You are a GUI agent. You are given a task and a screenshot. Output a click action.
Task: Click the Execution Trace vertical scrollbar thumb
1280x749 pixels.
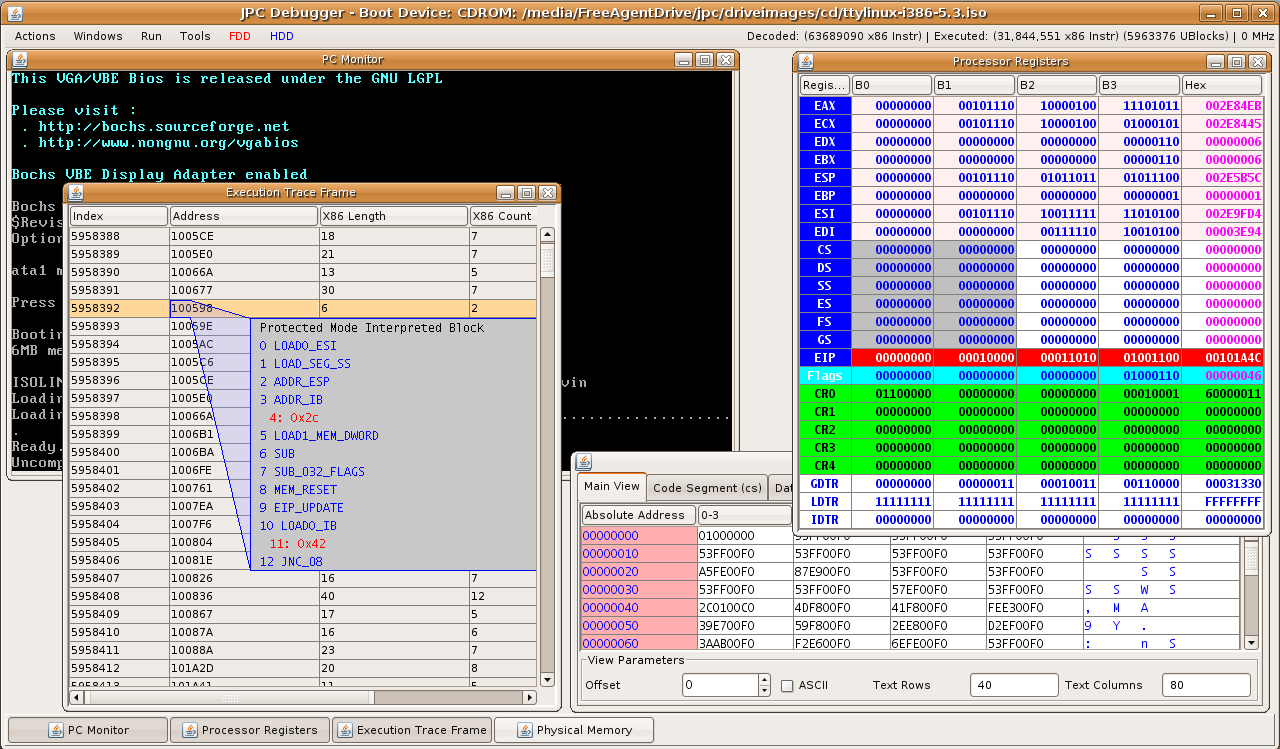tap(547, 262)
